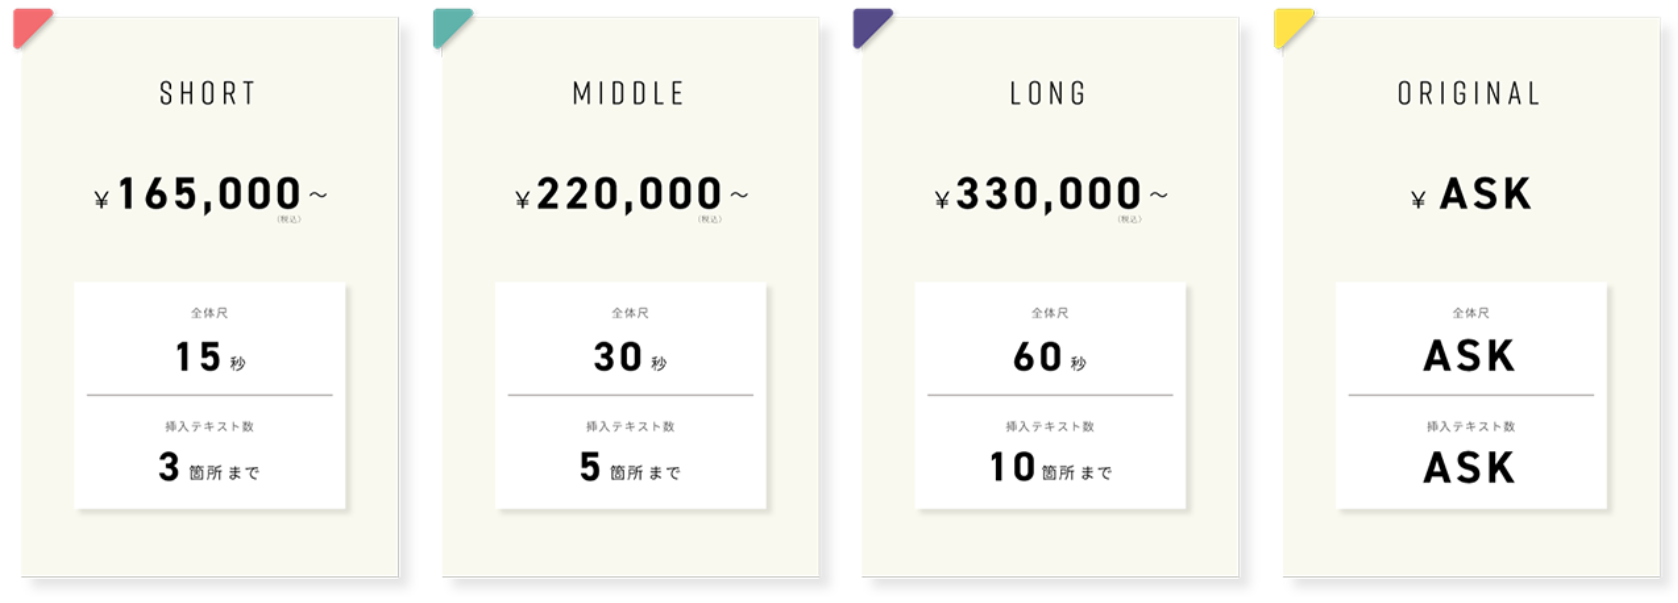This screenshot has height=603, width=1678.
Task: Select the MIDDLE plan heading
Action: [x=629, y=94]
